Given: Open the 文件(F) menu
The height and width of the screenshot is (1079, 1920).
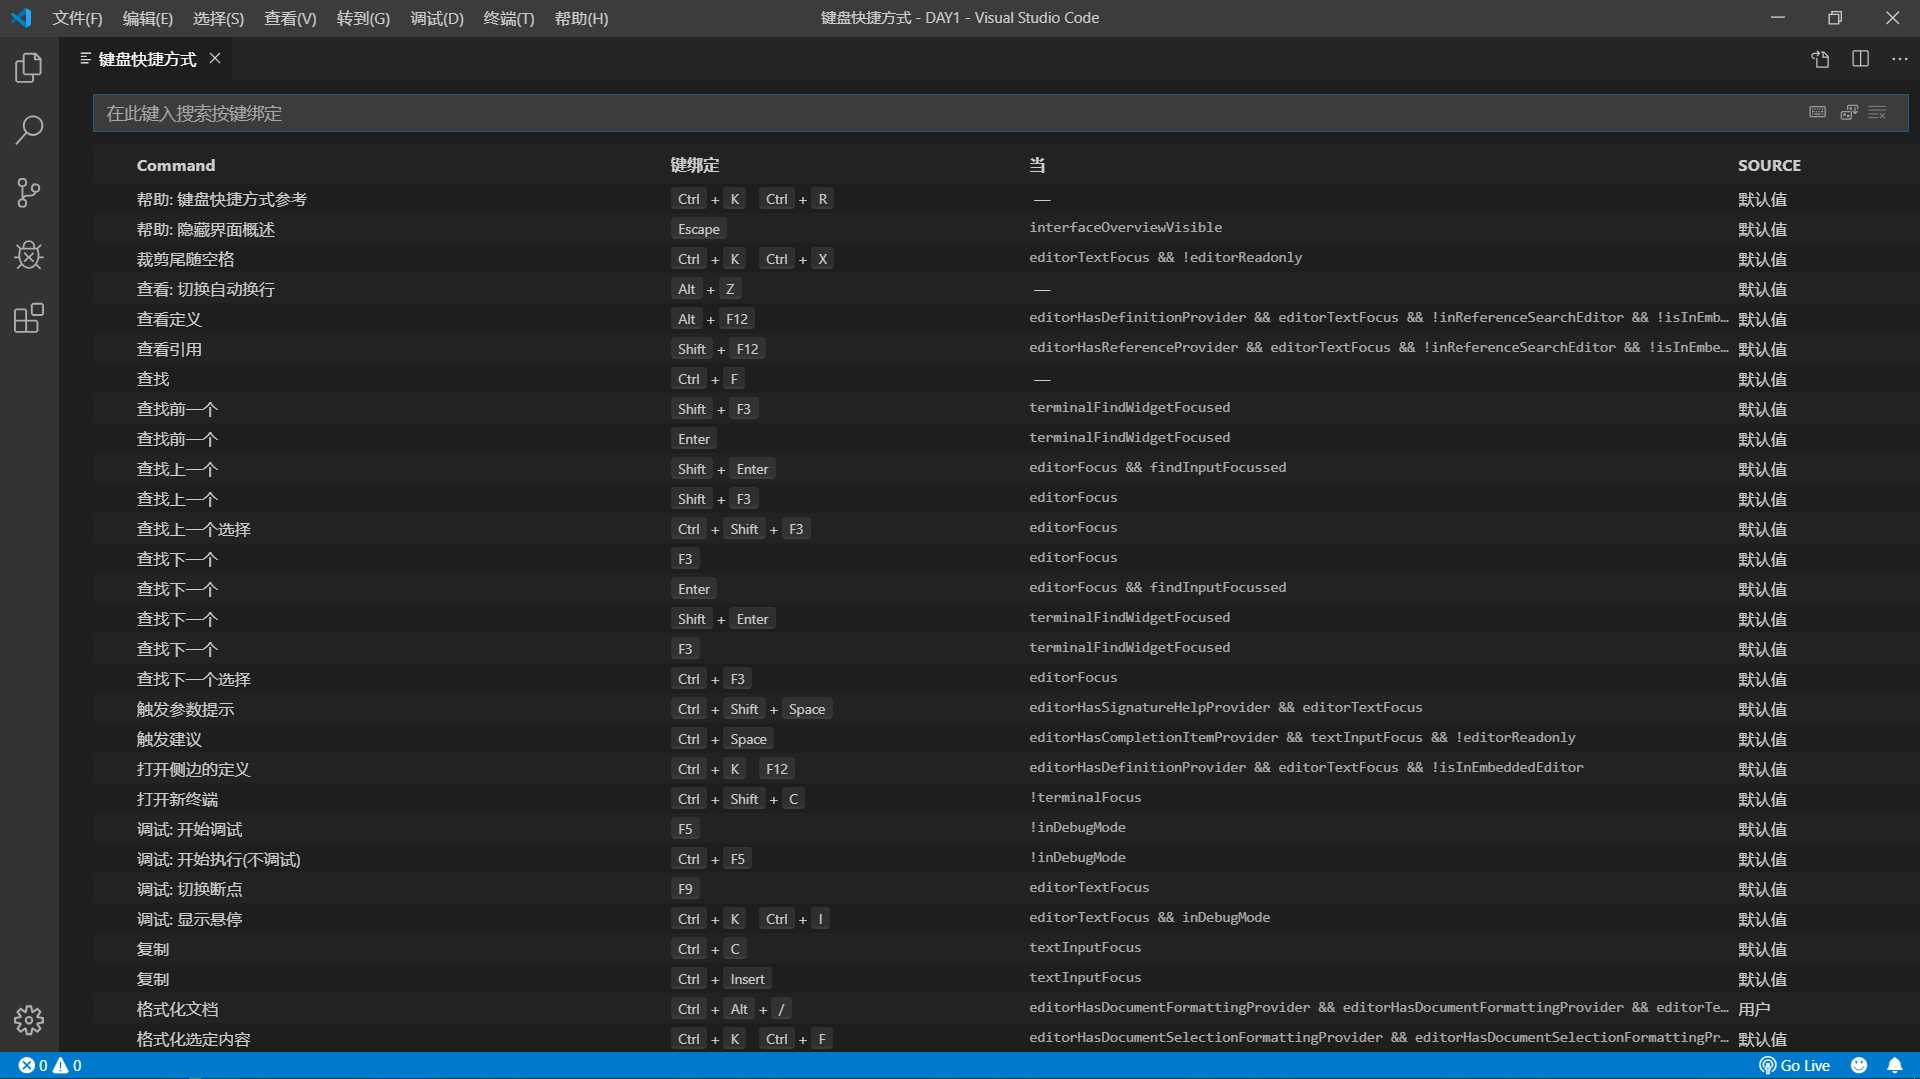Looking at the screenshot, I should tap(77, 18).
